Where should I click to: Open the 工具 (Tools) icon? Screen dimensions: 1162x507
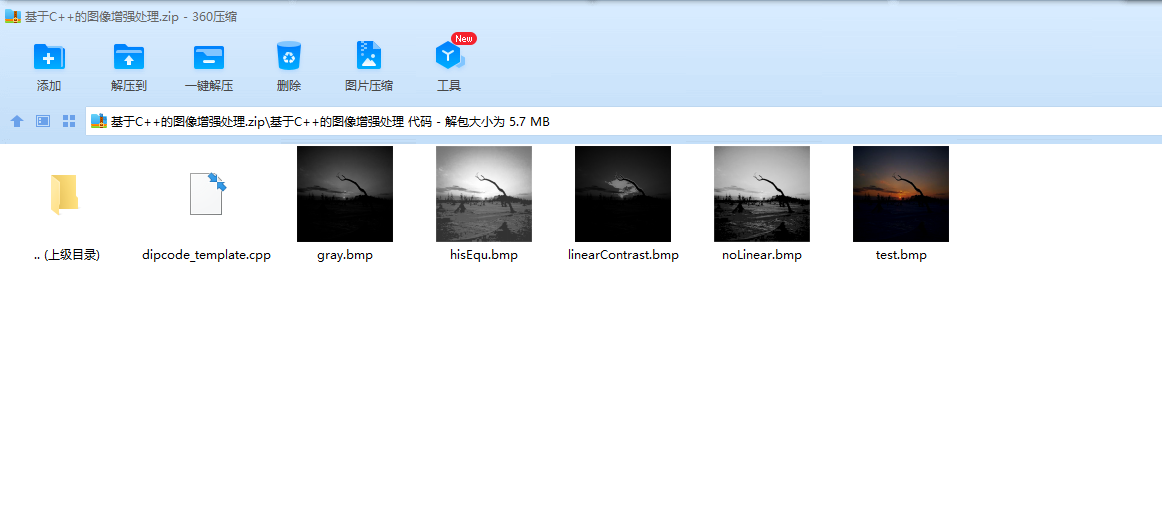(x=448, y=56)
